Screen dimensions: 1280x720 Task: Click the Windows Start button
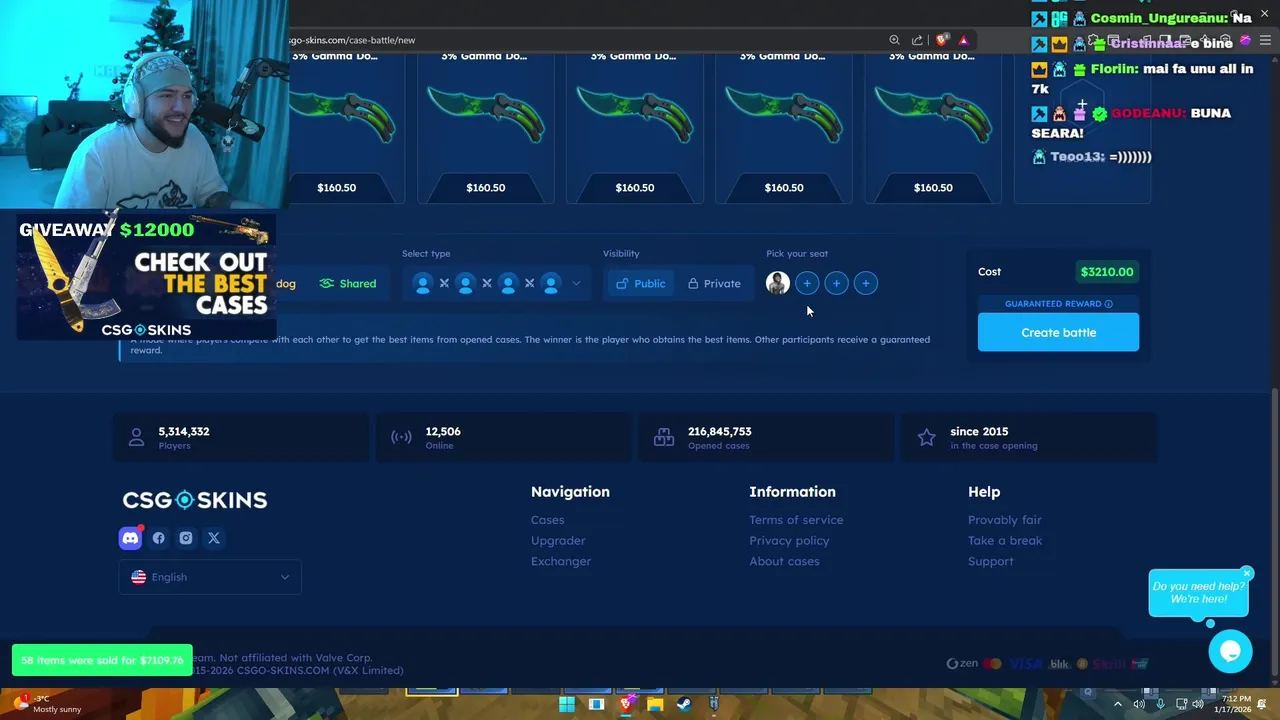click(x=567, y=704)
